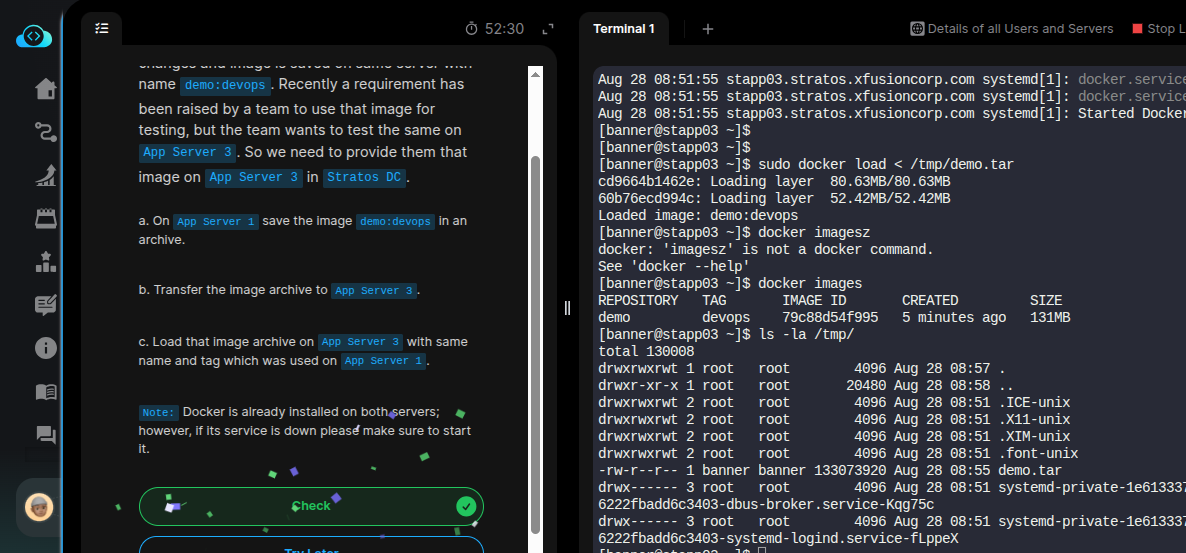
Task: Open Details of all Users and Servers
Action: [1011, 29]
